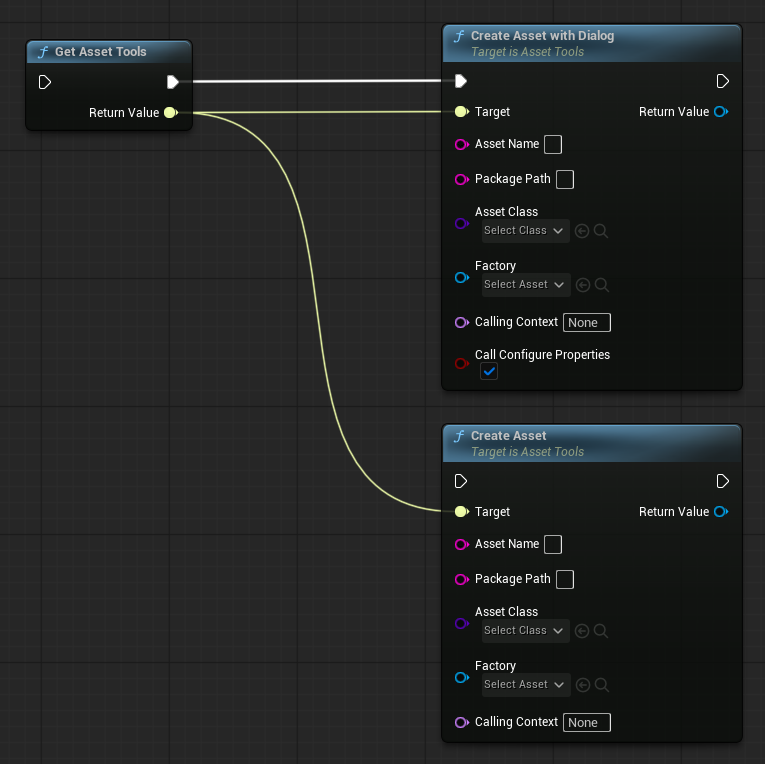Click the Create Asset with Dialog output execution pin
Screen dimensions: 765x764
723,81
